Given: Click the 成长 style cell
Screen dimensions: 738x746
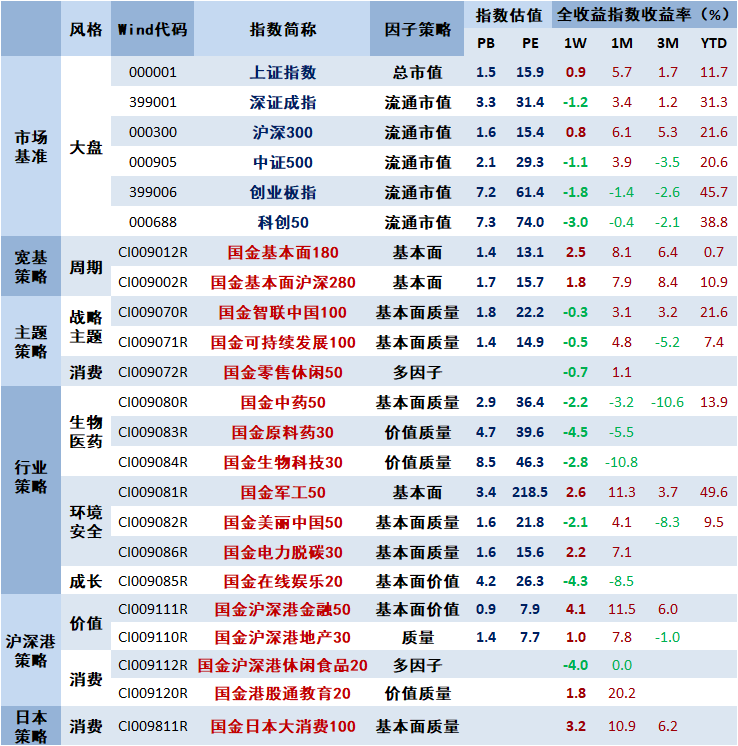Looking at the screenshot, I should 86,581.
